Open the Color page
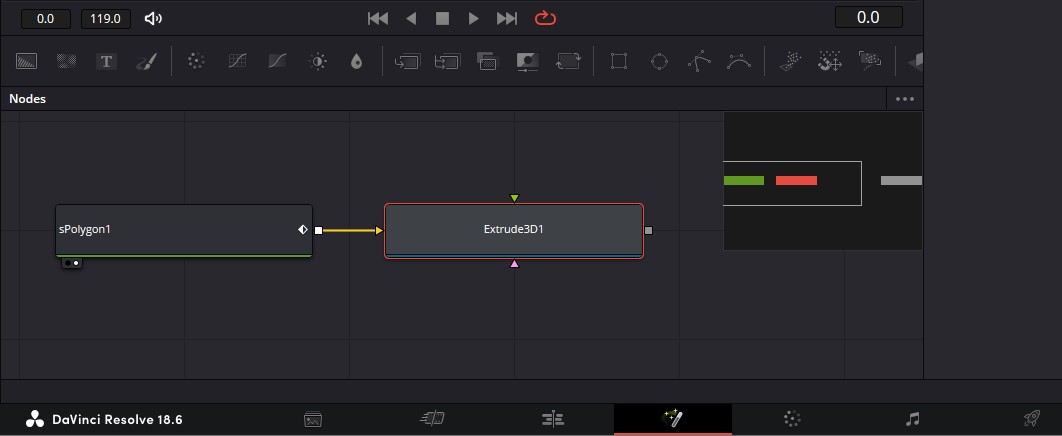The width and height of the screenshot is (1062, 436). click(792, 419)
